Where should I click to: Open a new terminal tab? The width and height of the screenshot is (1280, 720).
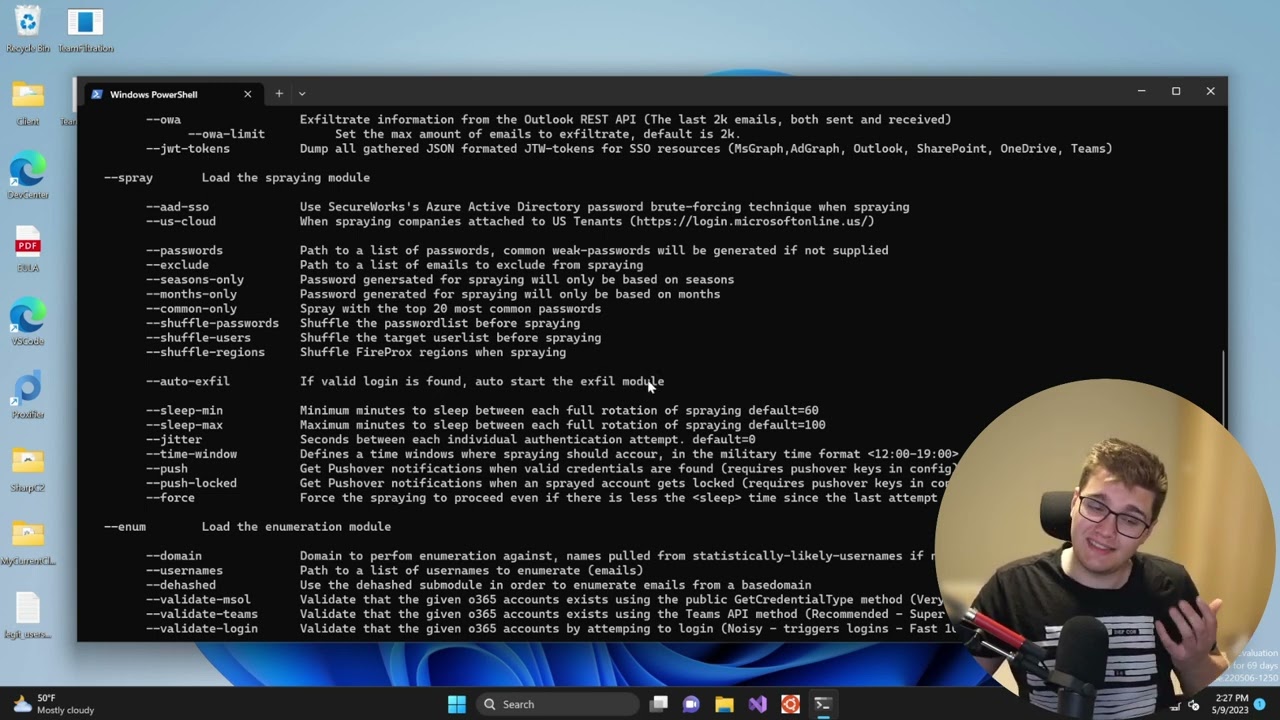point(279,94)
